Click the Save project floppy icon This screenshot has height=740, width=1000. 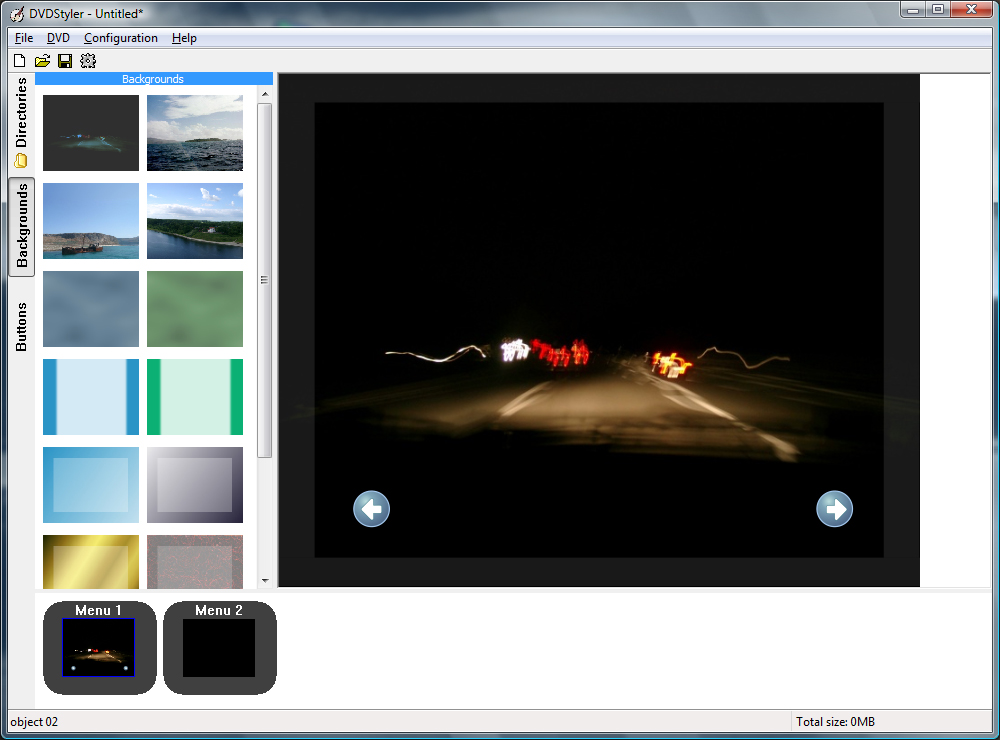click(x=65, y=61)
